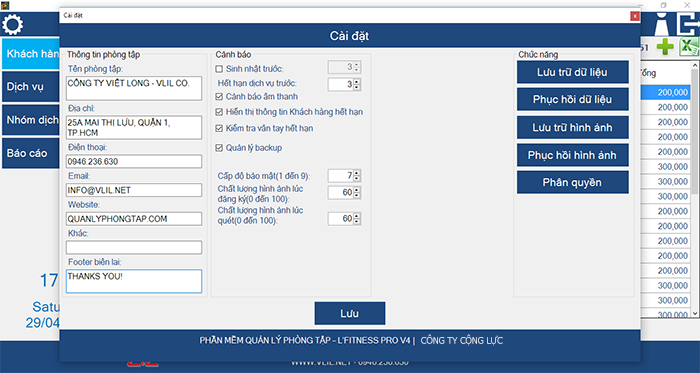Open the Dịch vụ menu tab
Screen dimensions: 700x373
pyautogui.click(x=30, y=86)
